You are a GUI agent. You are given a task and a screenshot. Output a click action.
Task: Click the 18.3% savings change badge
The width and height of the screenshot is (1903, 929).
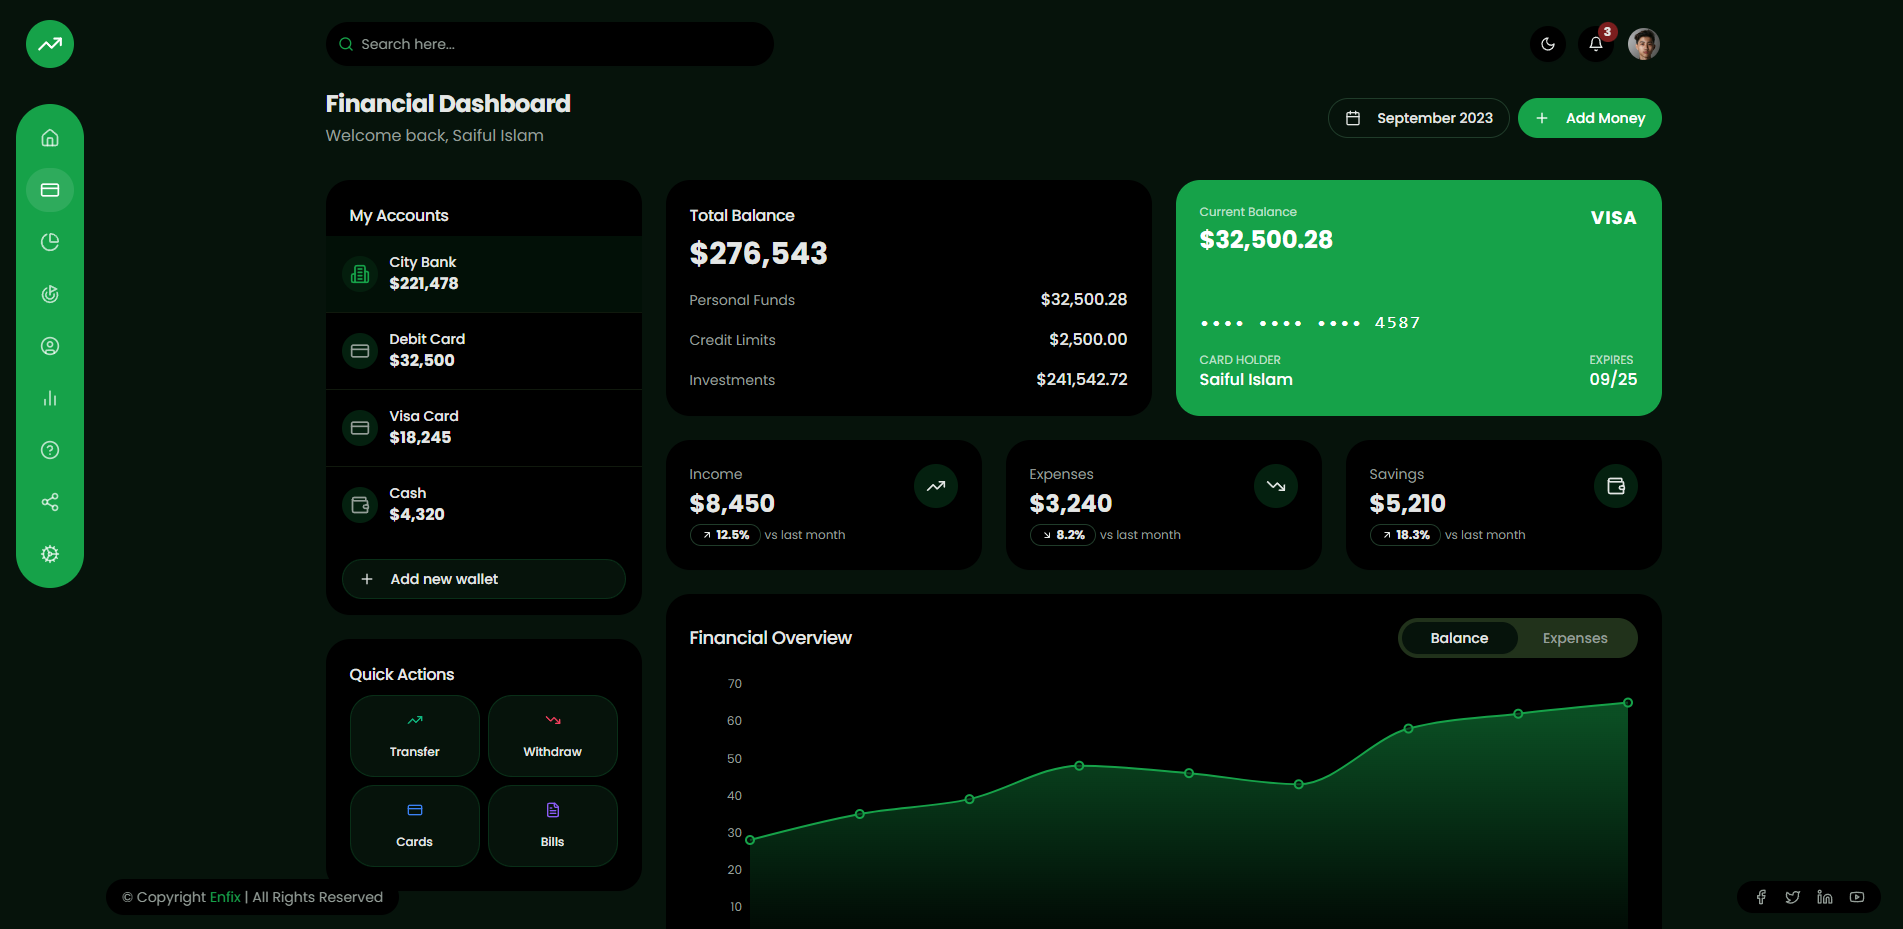pos(1405,535)
